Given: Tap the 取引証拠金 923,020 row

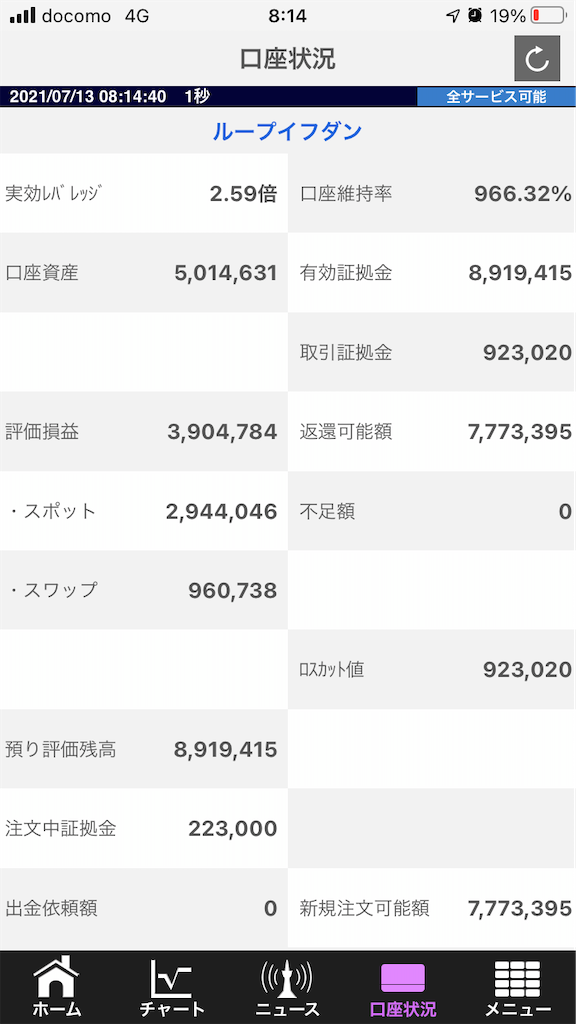Looking at the screenshot, I should (x=432, y=353).
